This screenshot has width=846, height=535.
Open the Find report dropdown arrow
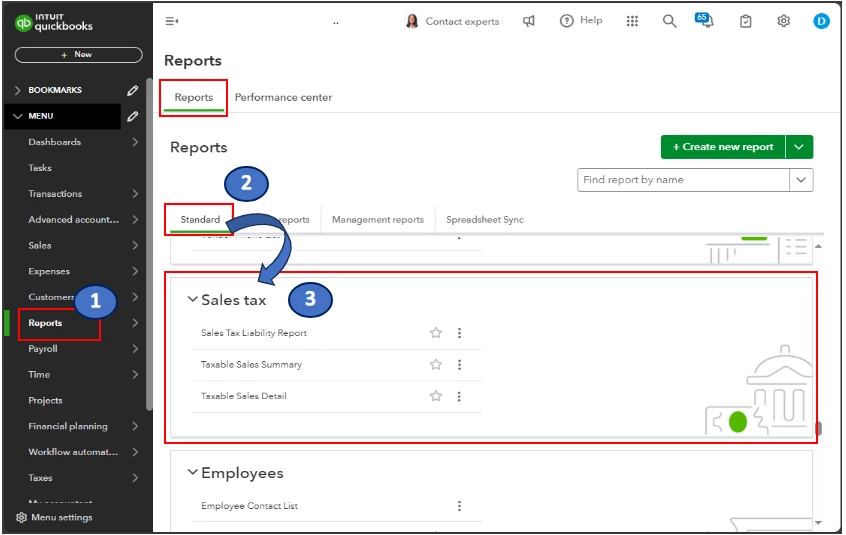(x=801, y=180)
